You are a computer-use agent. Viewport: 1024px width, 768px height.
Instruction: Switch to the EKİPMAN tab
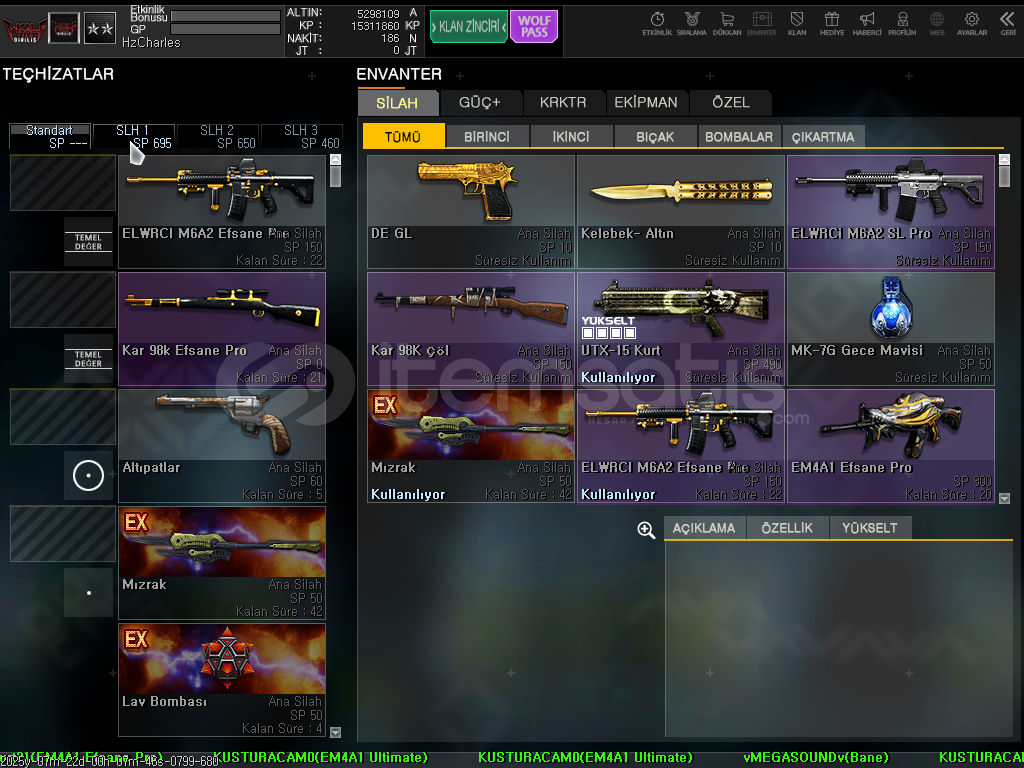coord(646,103)
